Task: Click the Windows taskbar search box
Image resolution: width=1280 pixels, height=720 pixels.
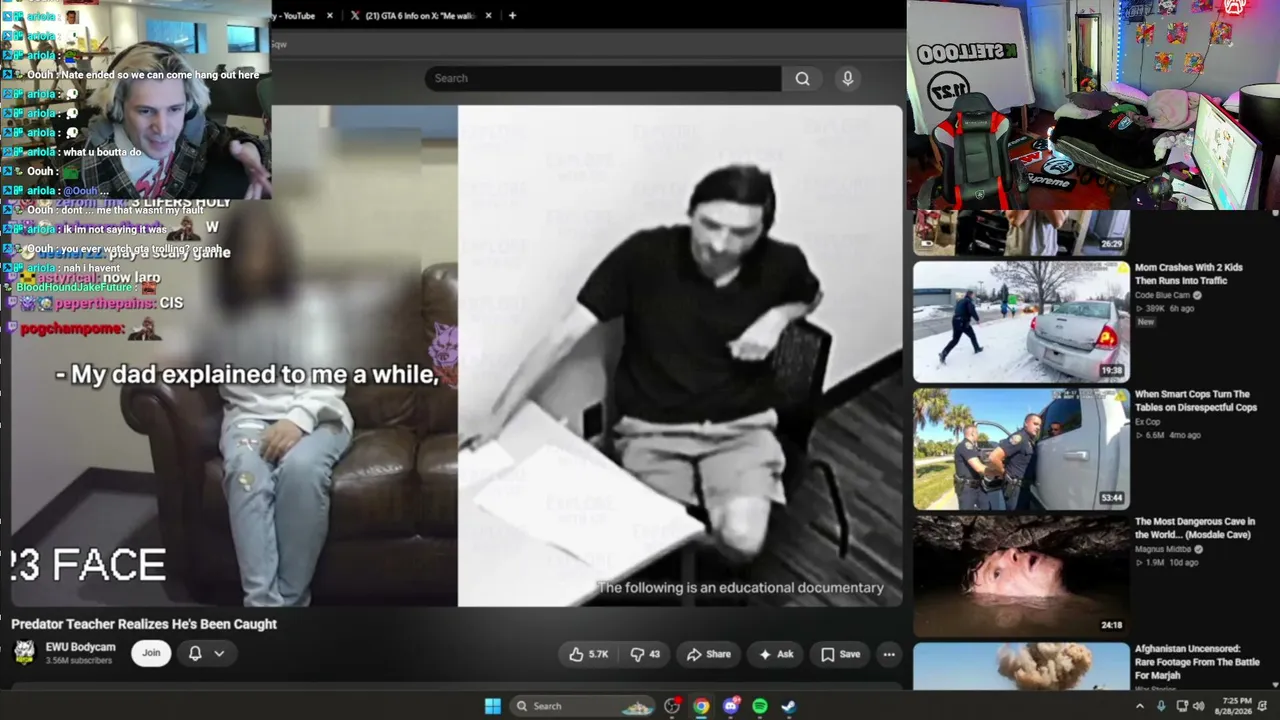Action: [x=582, y=706]
